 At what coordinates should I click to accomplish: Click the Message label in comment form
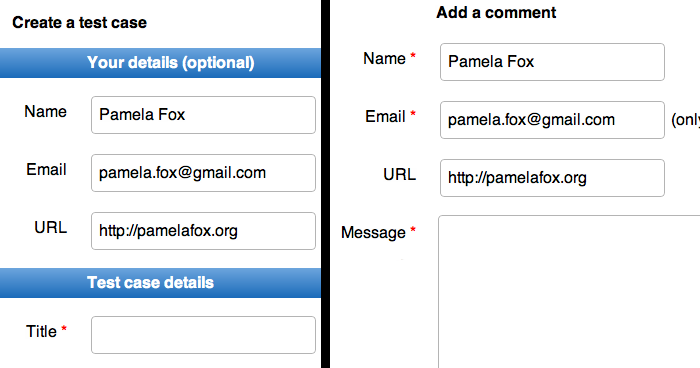click(373, 233)
